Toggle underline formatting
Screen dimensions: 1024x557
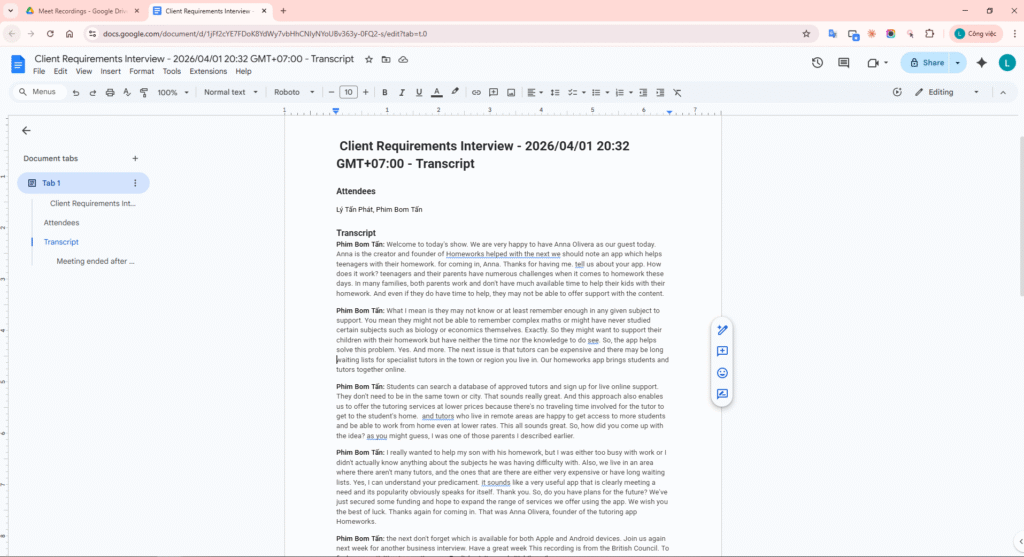tap(418, 92)
